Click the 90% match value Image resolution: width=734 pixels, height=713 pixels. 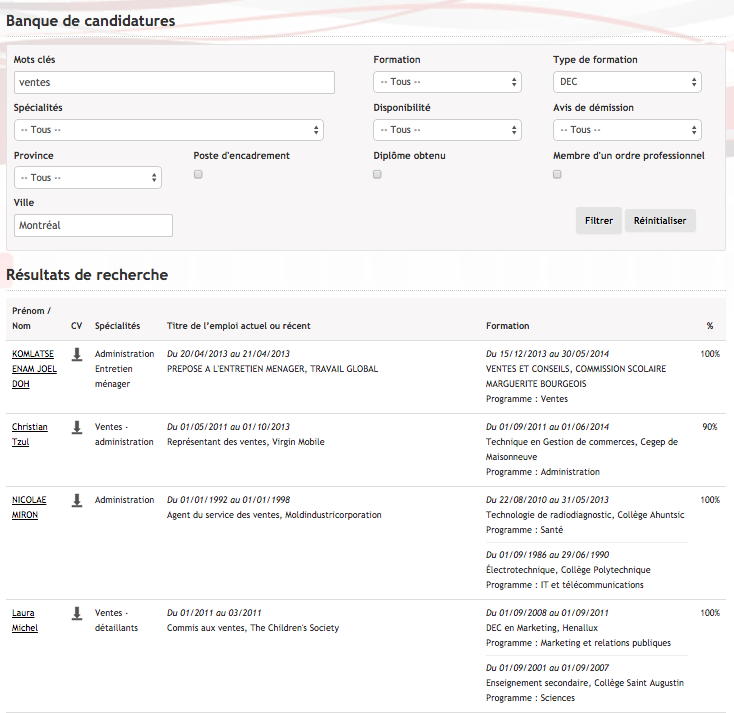coord(710,427)
